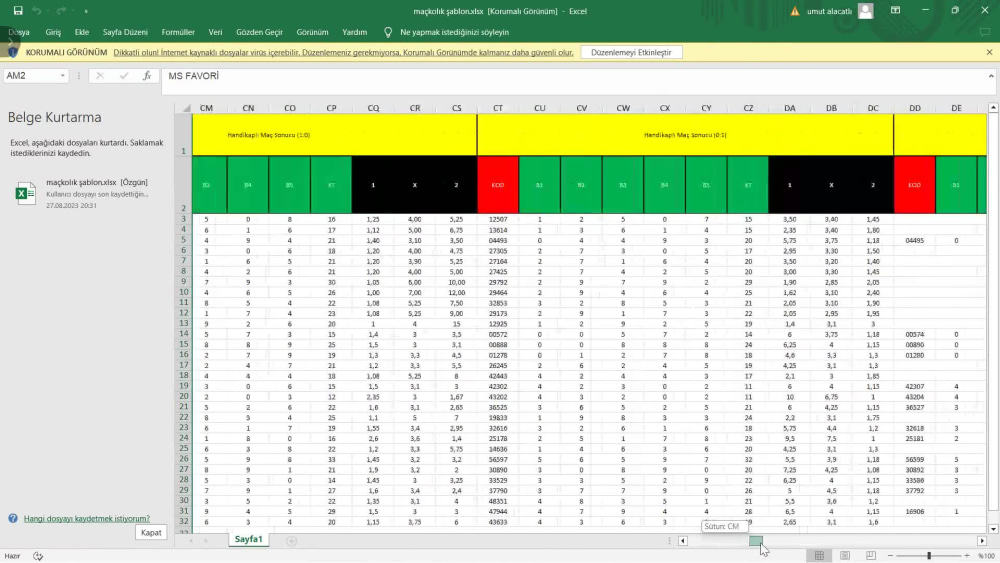Click cell with value 12507
This screenshot has width=1000, height=563.
(x=498, y=219)
